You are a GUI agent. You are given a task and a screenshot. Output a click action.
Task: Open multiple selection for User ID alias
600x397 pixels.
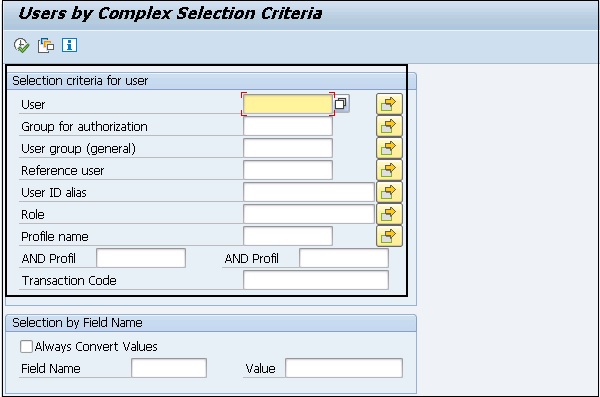(389, 192)
